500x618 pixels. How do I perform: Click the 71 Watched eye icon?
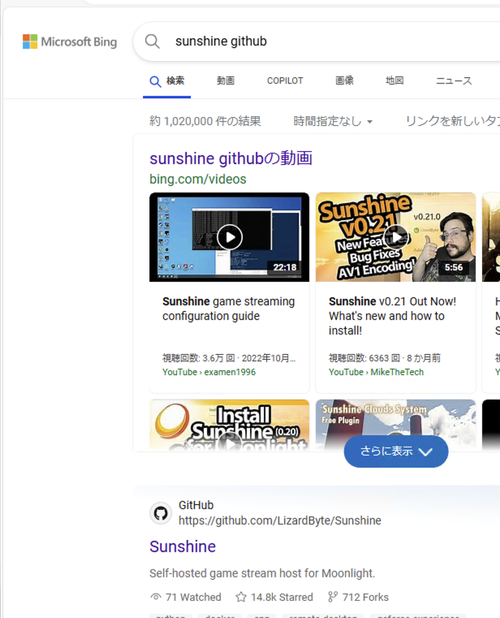click(156, 597)
